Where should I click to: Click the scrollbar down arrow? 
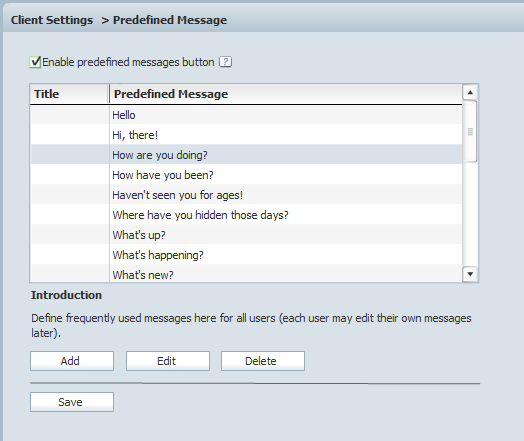[x=470, y=274]
